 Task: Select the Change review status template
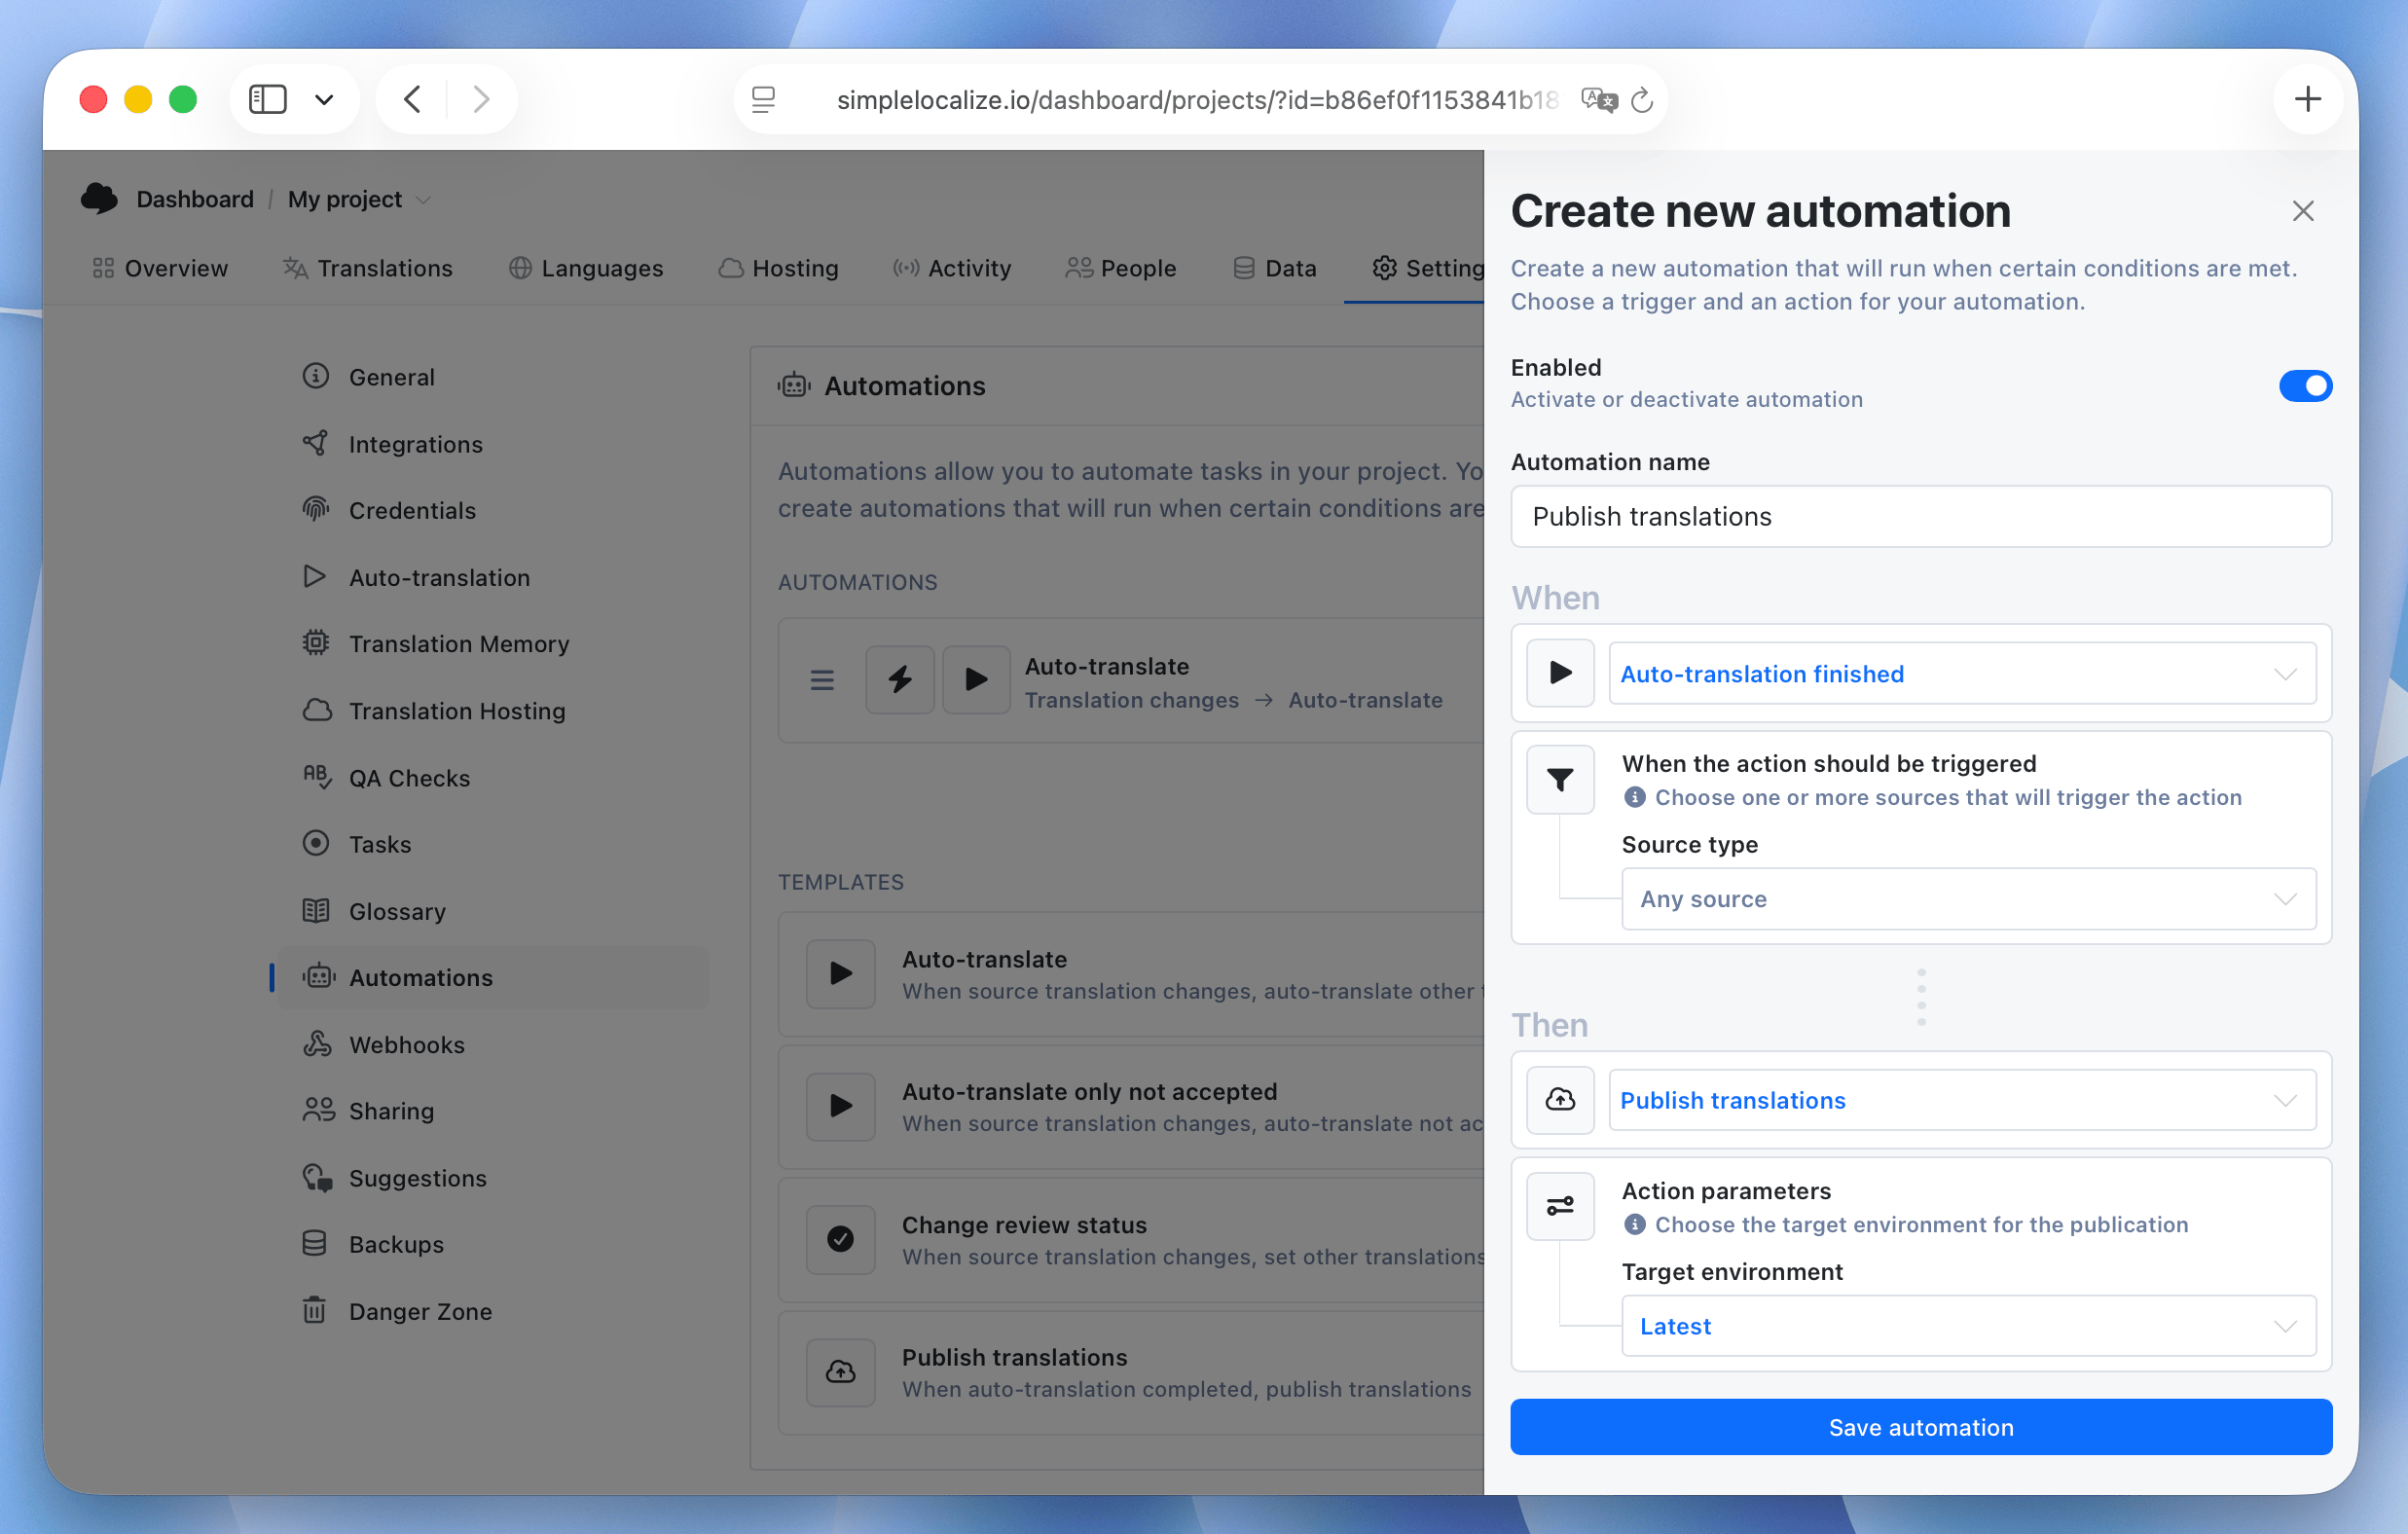1131,1240
